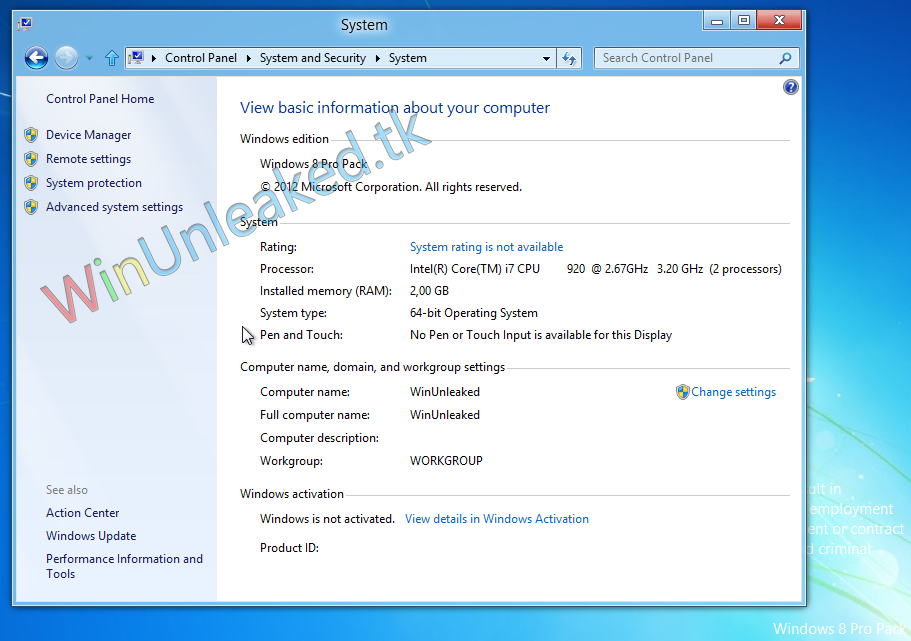Image resolution: width=911 pixels, height=641 pixels.
Task: Click the Forward navigation arrow
Action: tap(66, 58)
